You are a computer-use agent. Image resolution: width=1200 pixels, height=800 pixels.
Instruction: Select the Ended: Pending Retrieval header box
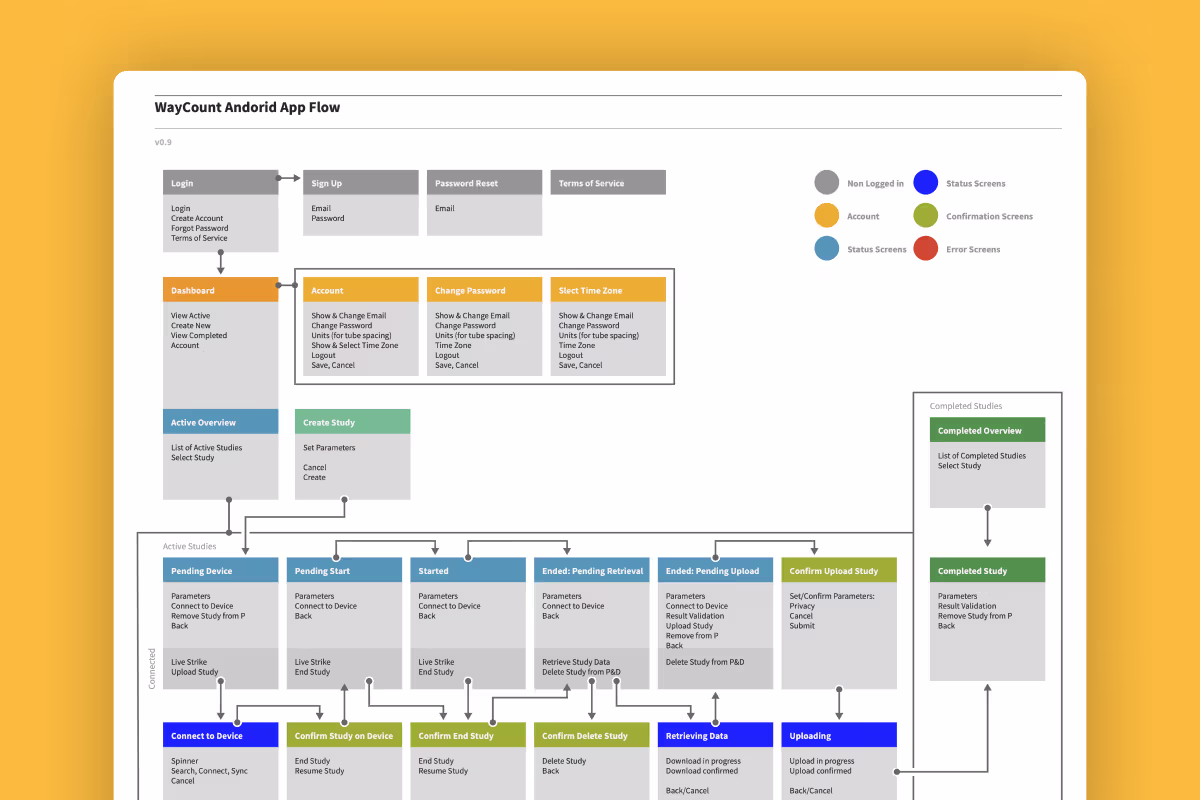[x=592, y=570]
